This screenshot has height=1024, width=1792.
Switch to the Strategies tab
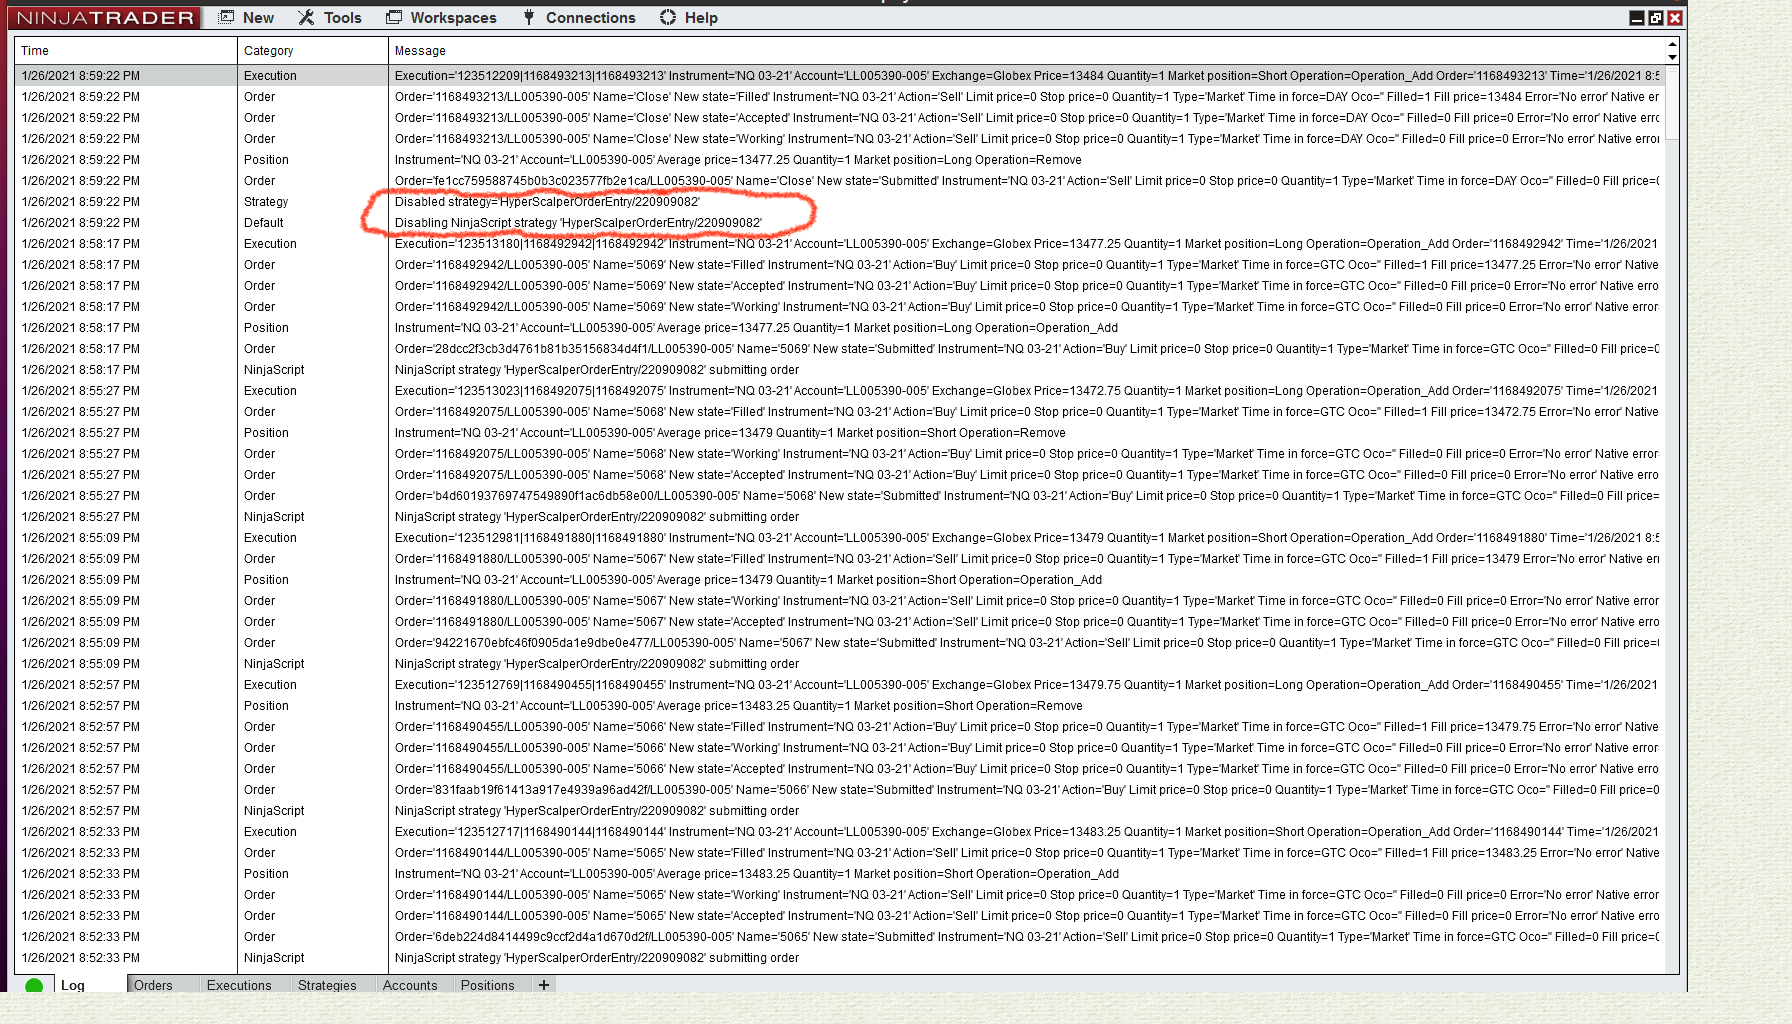point(327,985)
